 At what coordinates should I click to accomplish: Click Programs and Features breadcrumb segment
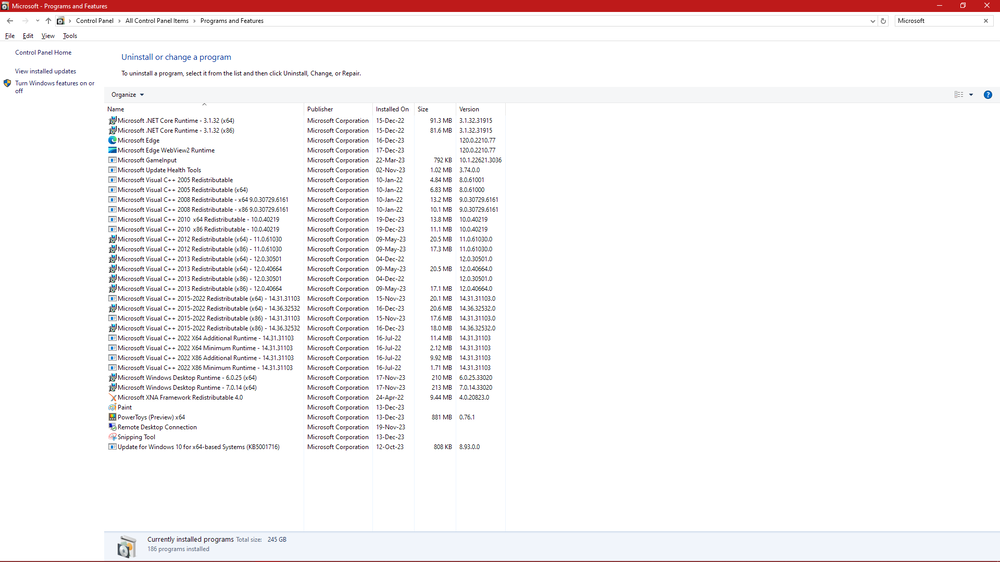(x=232, y=21)
